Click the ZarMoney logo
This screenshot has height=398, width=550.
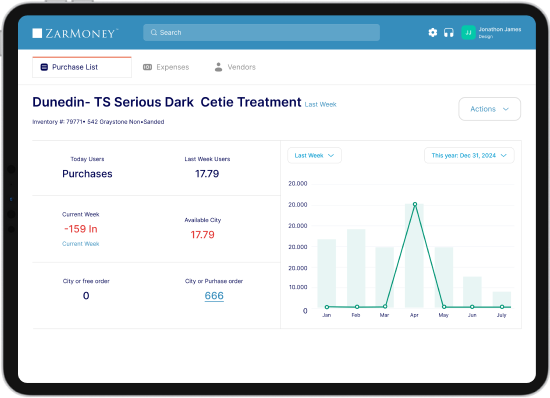coord(75,33)
